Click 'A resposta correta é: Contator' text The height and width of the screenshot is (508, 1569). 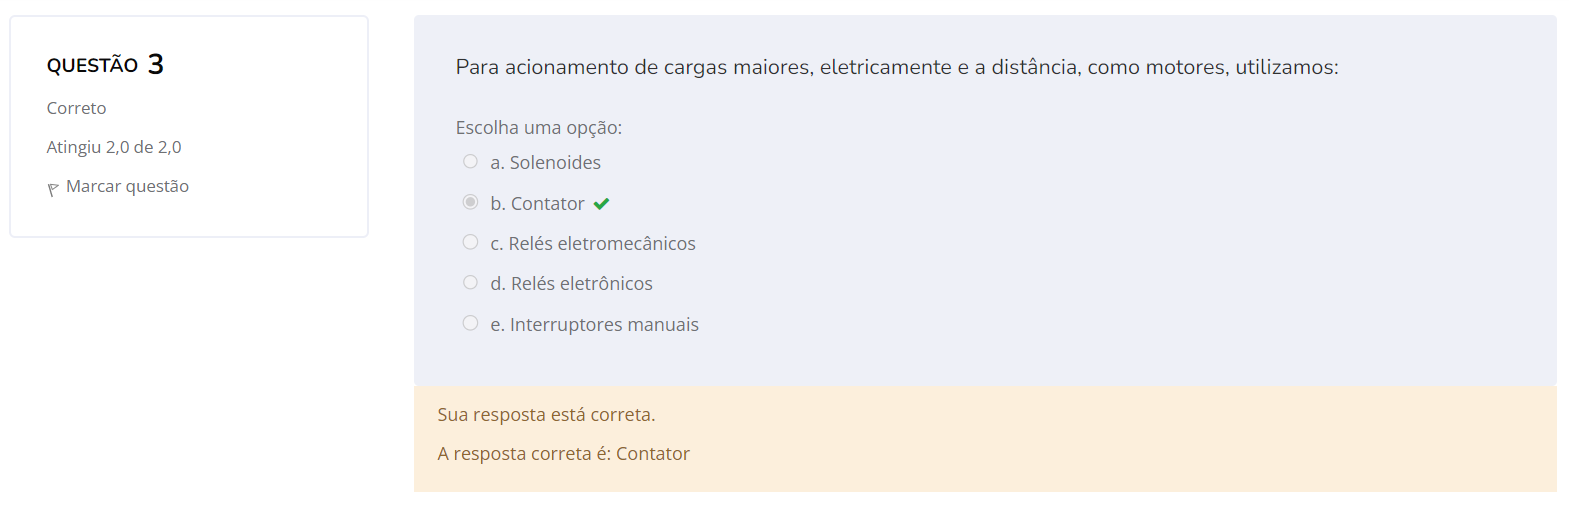563,454
